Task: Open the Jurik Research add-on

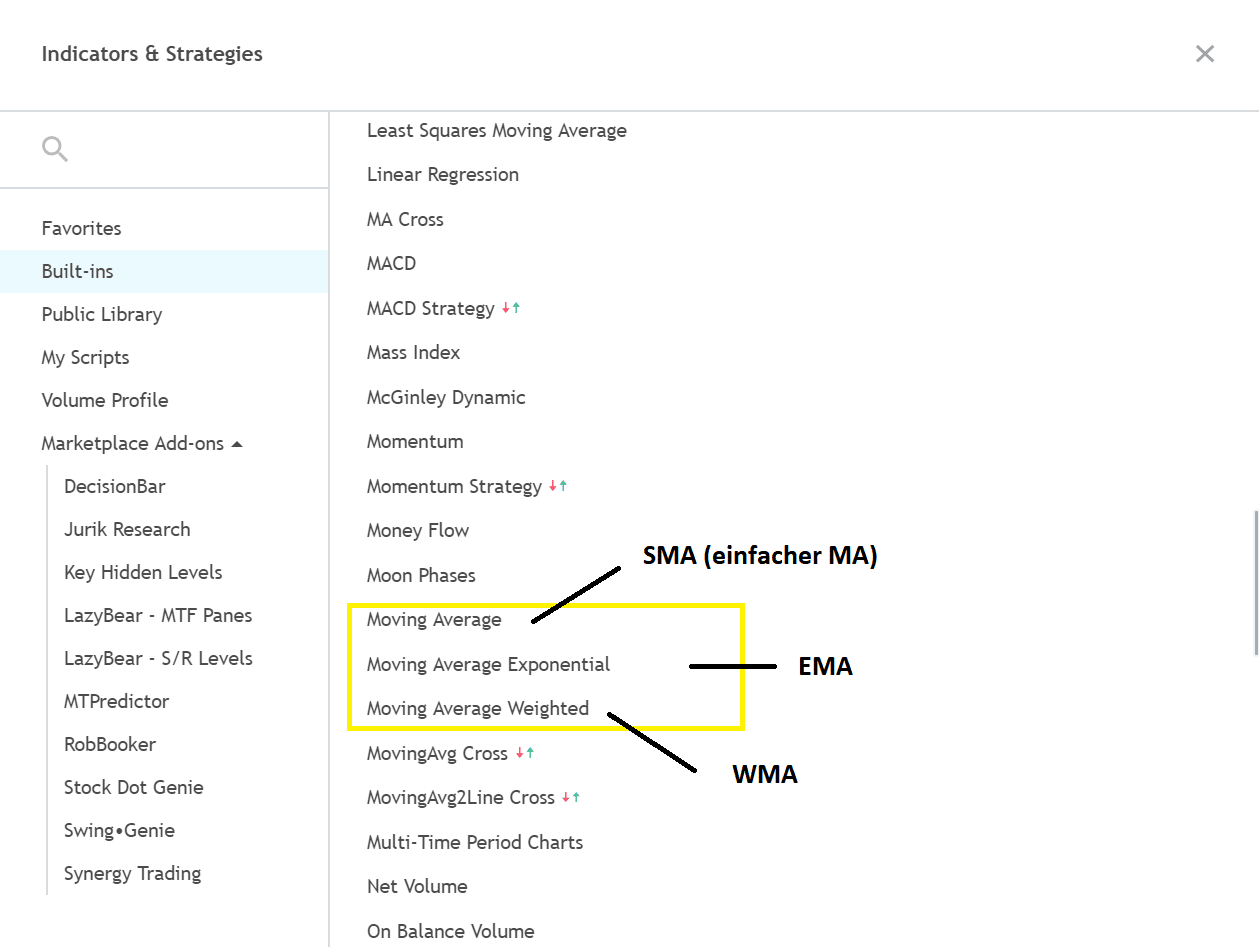Action: click(127, 529)
